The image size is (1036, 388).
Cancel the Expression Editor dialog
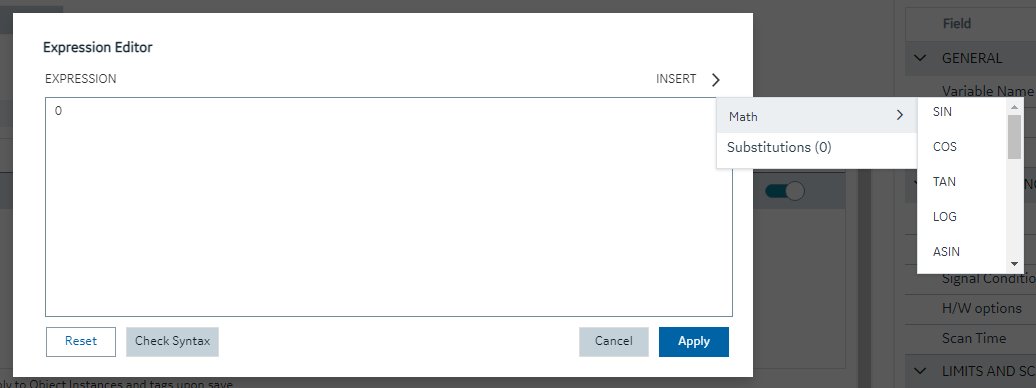point(614,342)
